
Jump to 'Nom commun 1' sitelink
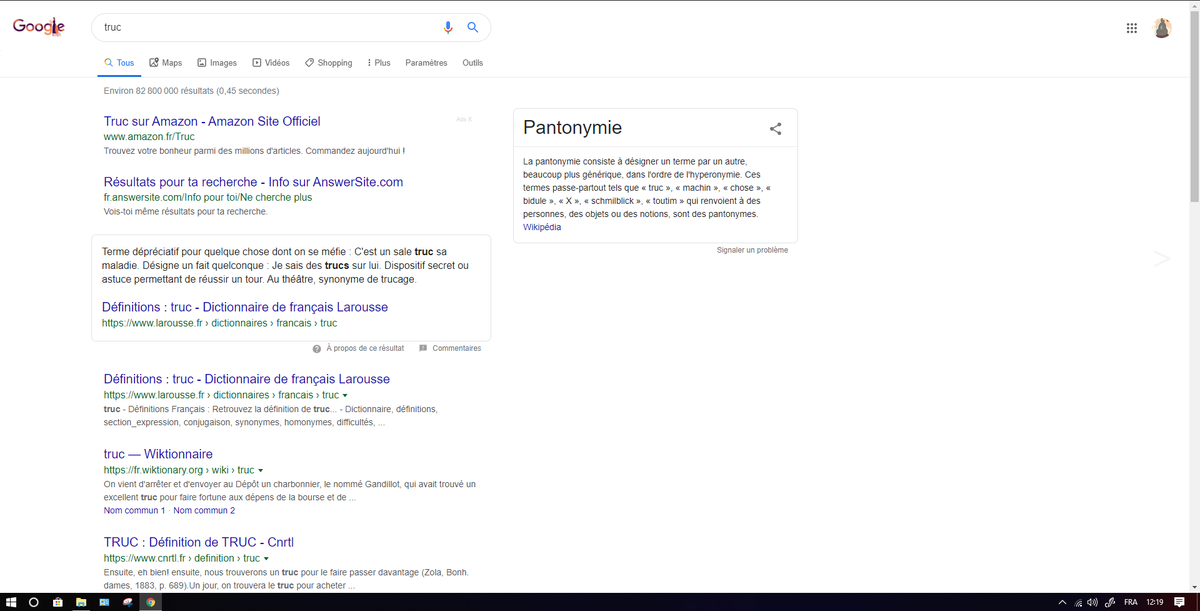134,511
